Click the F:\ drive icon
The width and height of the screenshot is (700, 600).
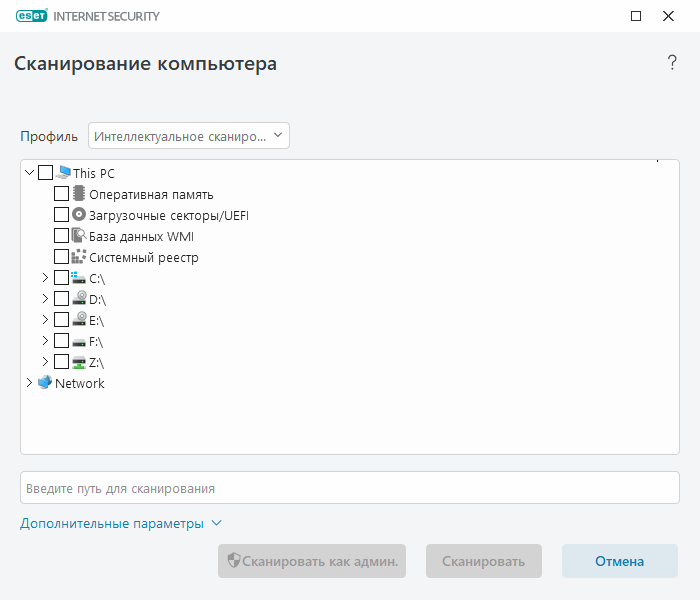click(x=79, y=343)
